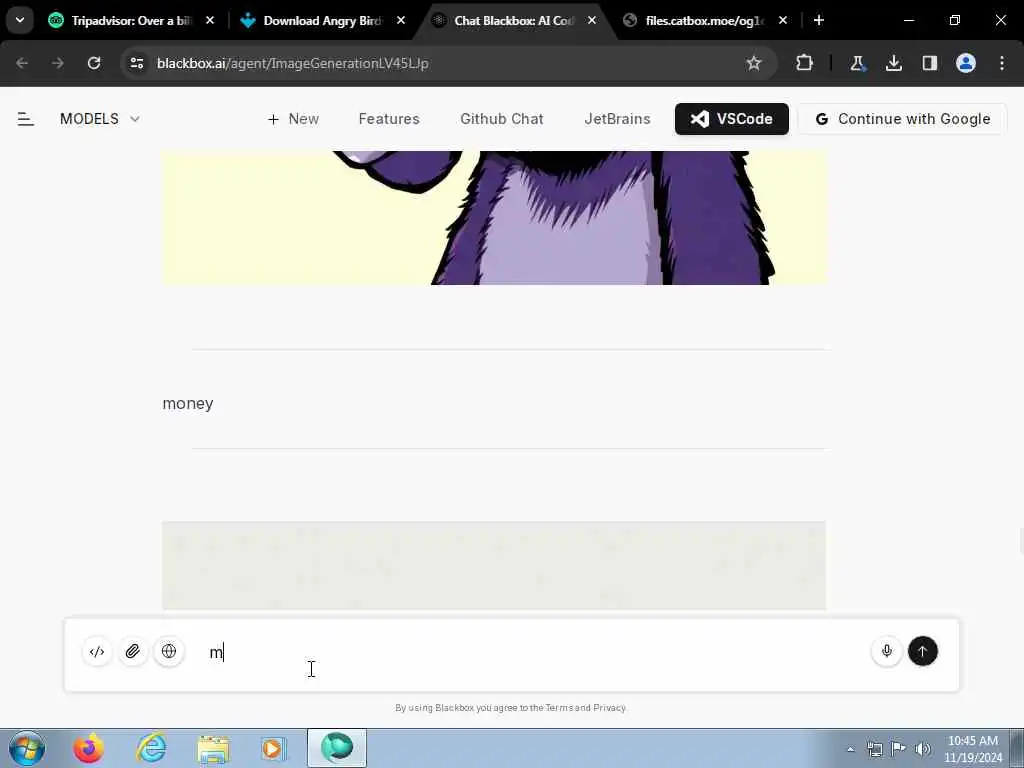Open a new browser tab
Screen dimensions: 1024x768
click(819, 21)
